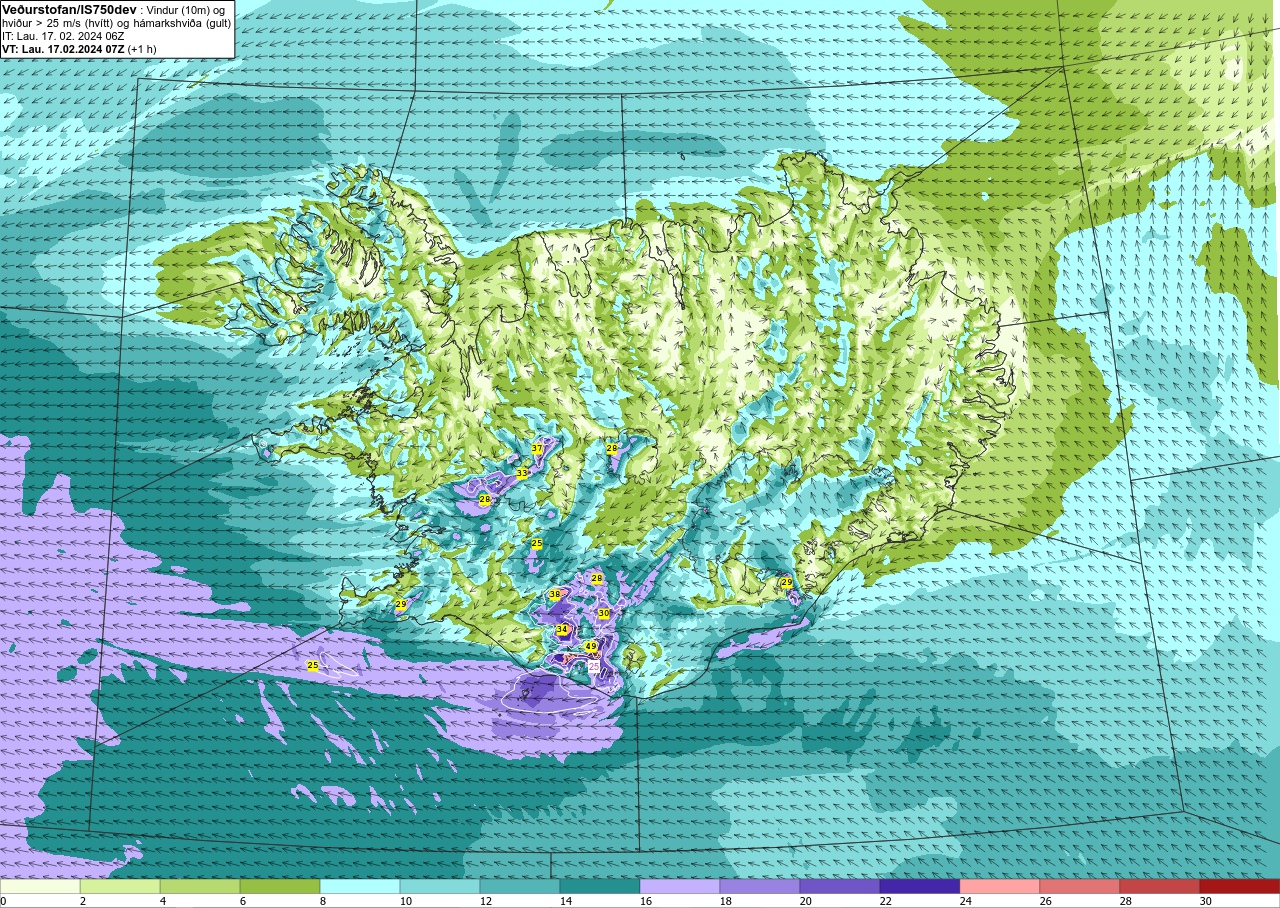This screenshot has height=908, width=1280.
Task: Click the yellow gust label 30
Action: (604, 613)
